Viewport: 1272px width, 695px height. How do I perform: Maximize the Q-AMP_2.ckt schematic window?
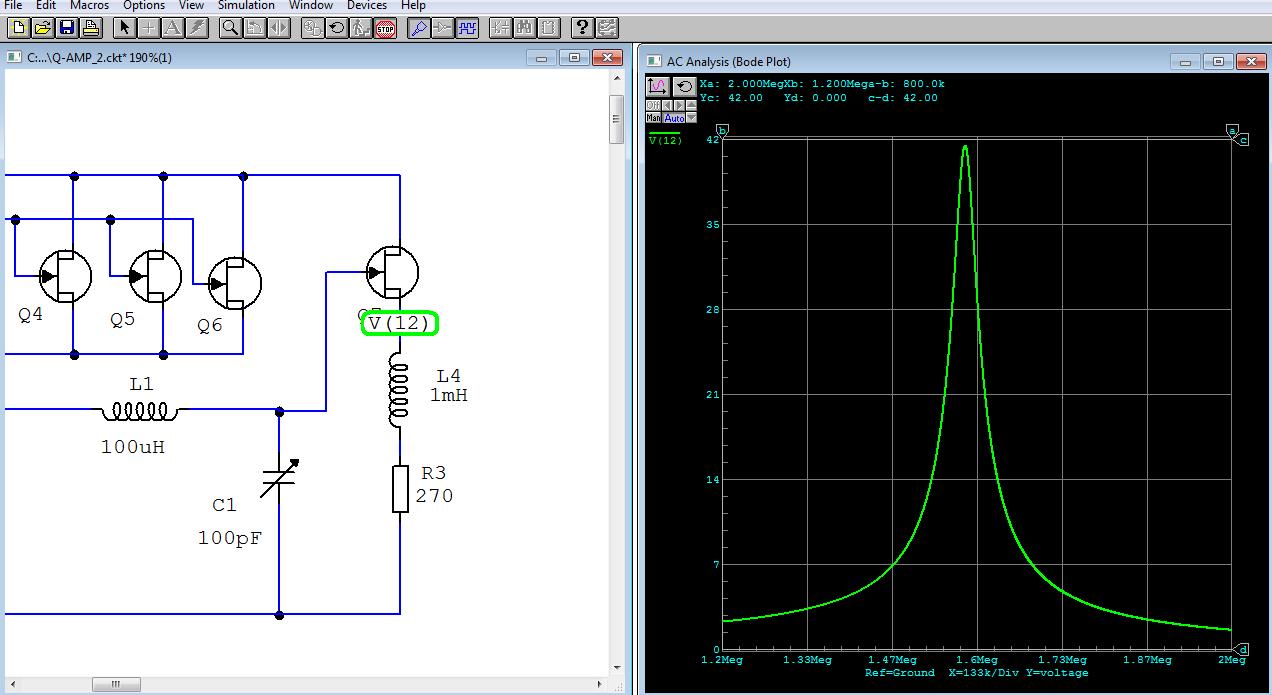tap(575, 58)
